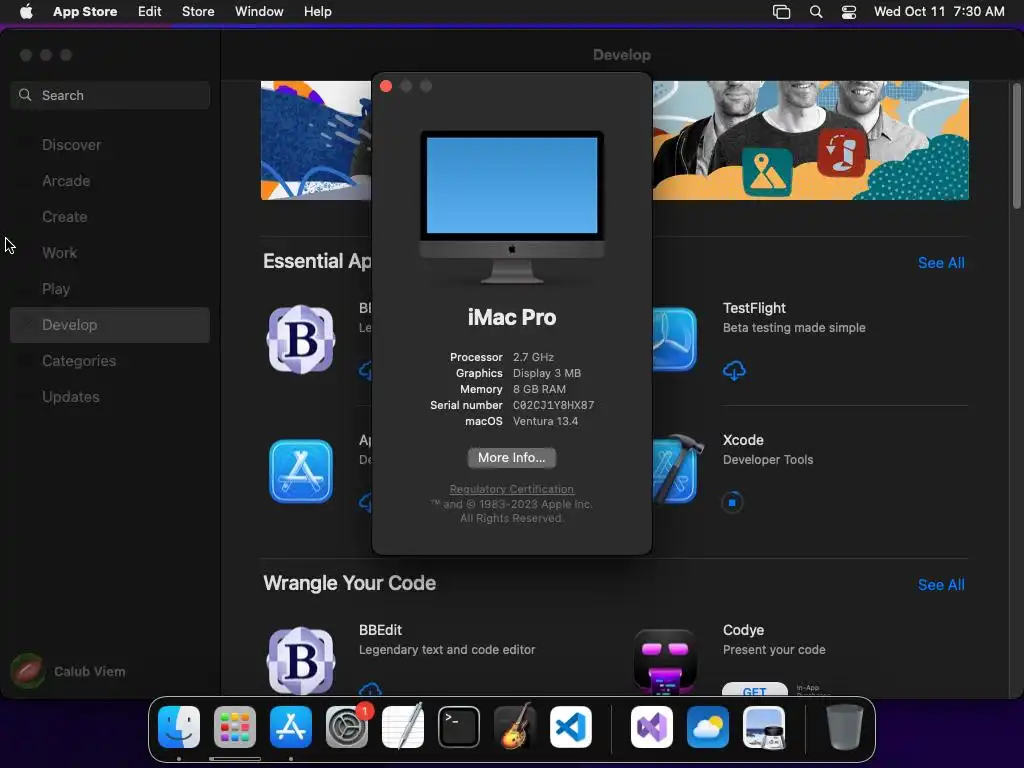The width and height of the screenshot is (1024, 768).
Task: Click the App Store search field
Action: click(110, 95)
